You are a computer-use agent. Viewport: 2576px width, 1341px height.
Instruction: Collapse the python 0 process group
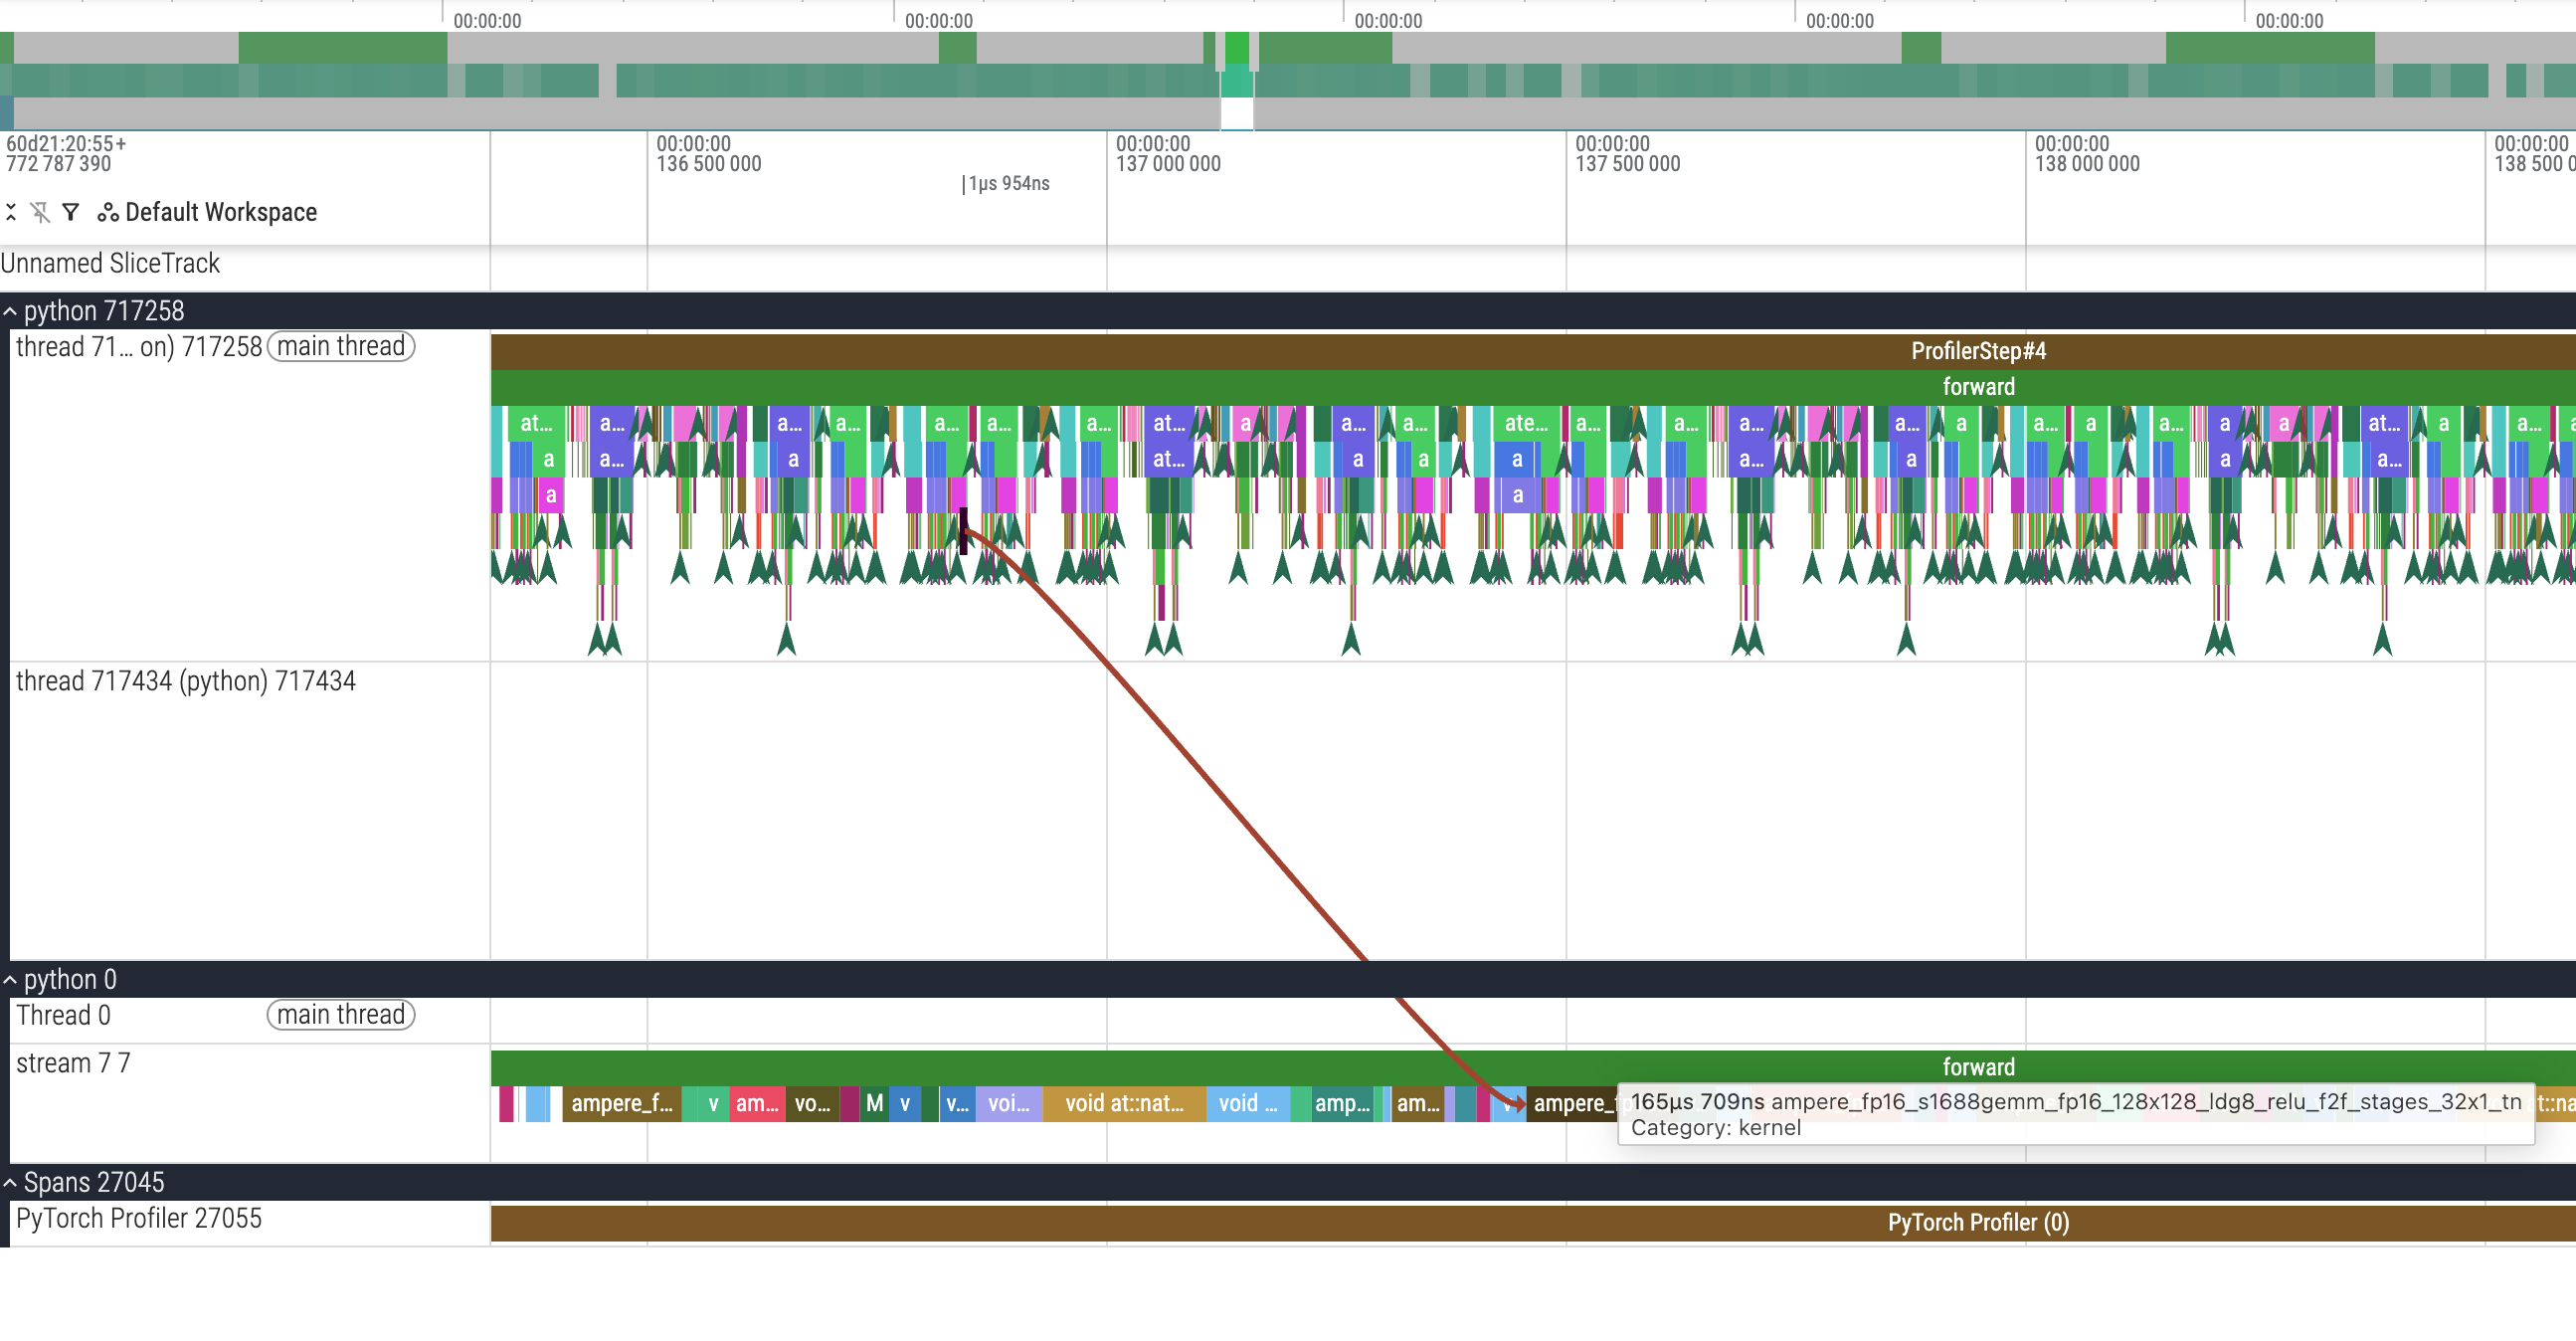click(x=10, y=980)
